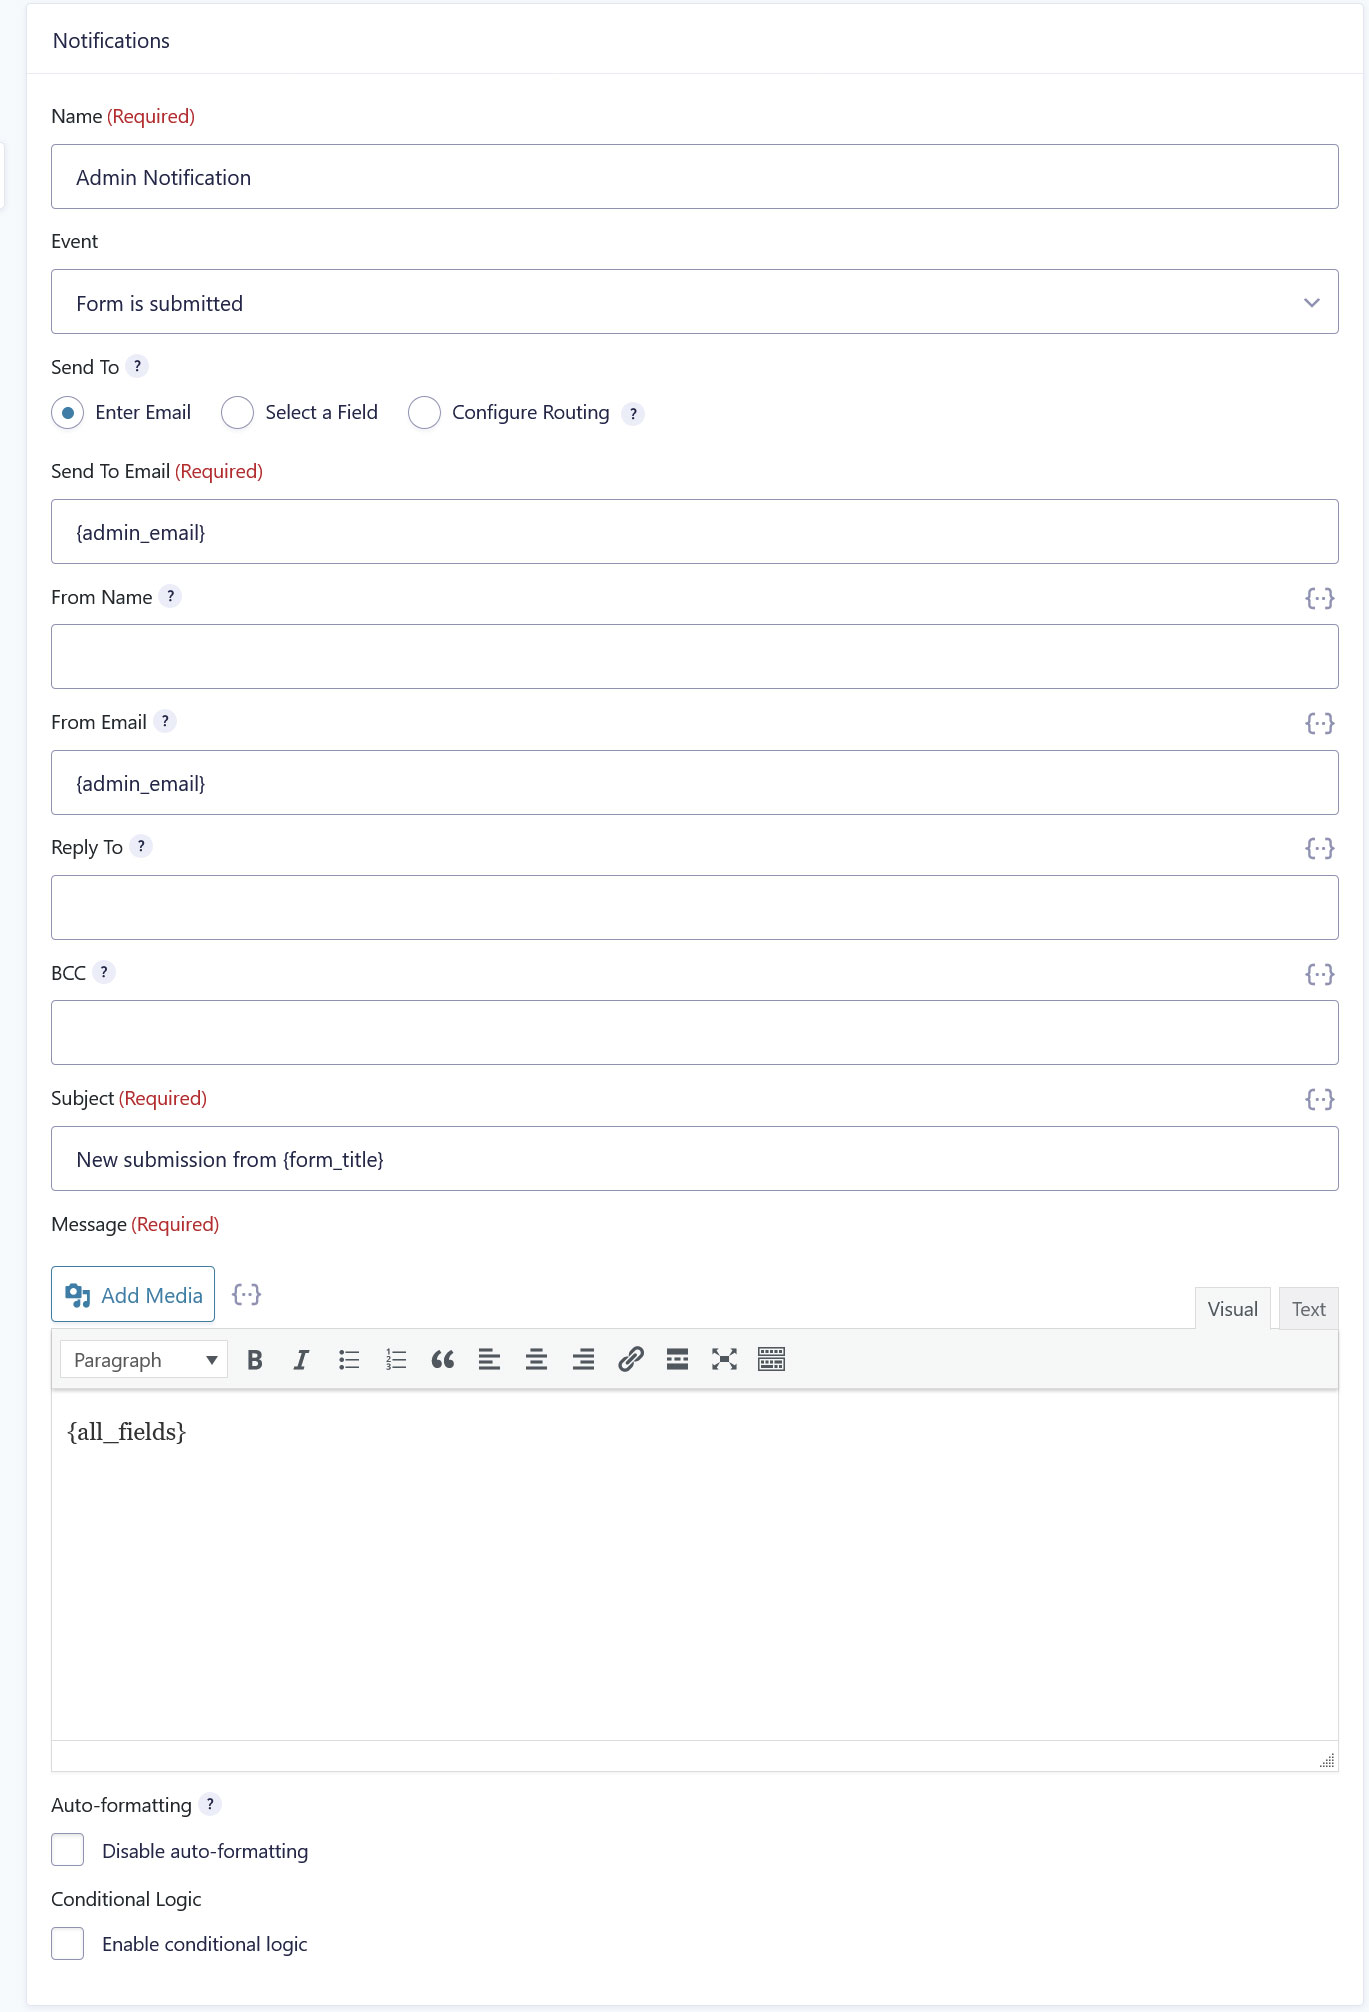Check Disable auto-formatting box
The height and width of the screenshot is (2012, 1369).
pyautogui.click(x=68, y=1850)
